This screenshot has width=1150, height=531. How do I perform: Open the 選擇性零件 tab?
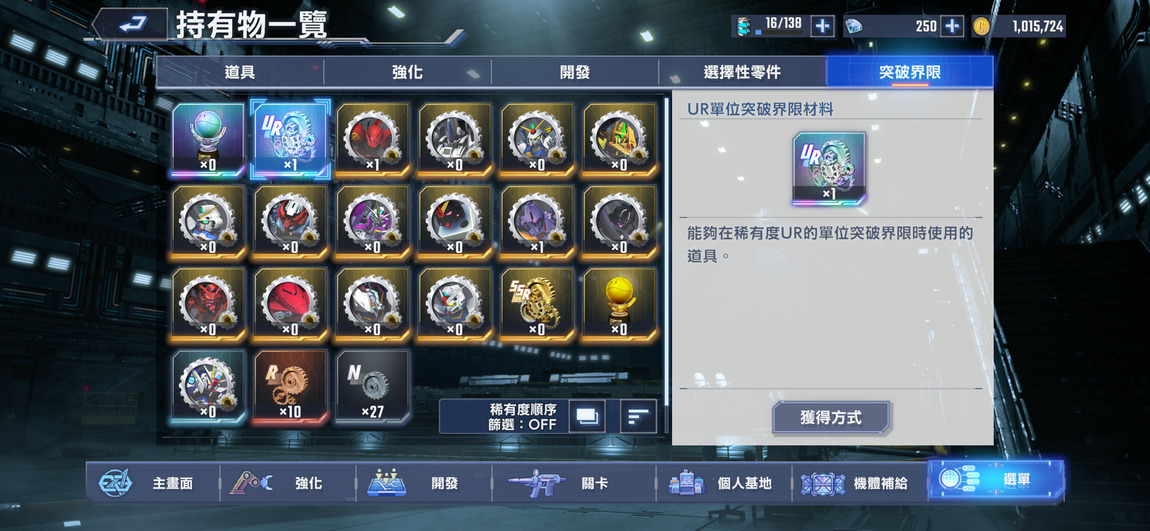point(742,72)
